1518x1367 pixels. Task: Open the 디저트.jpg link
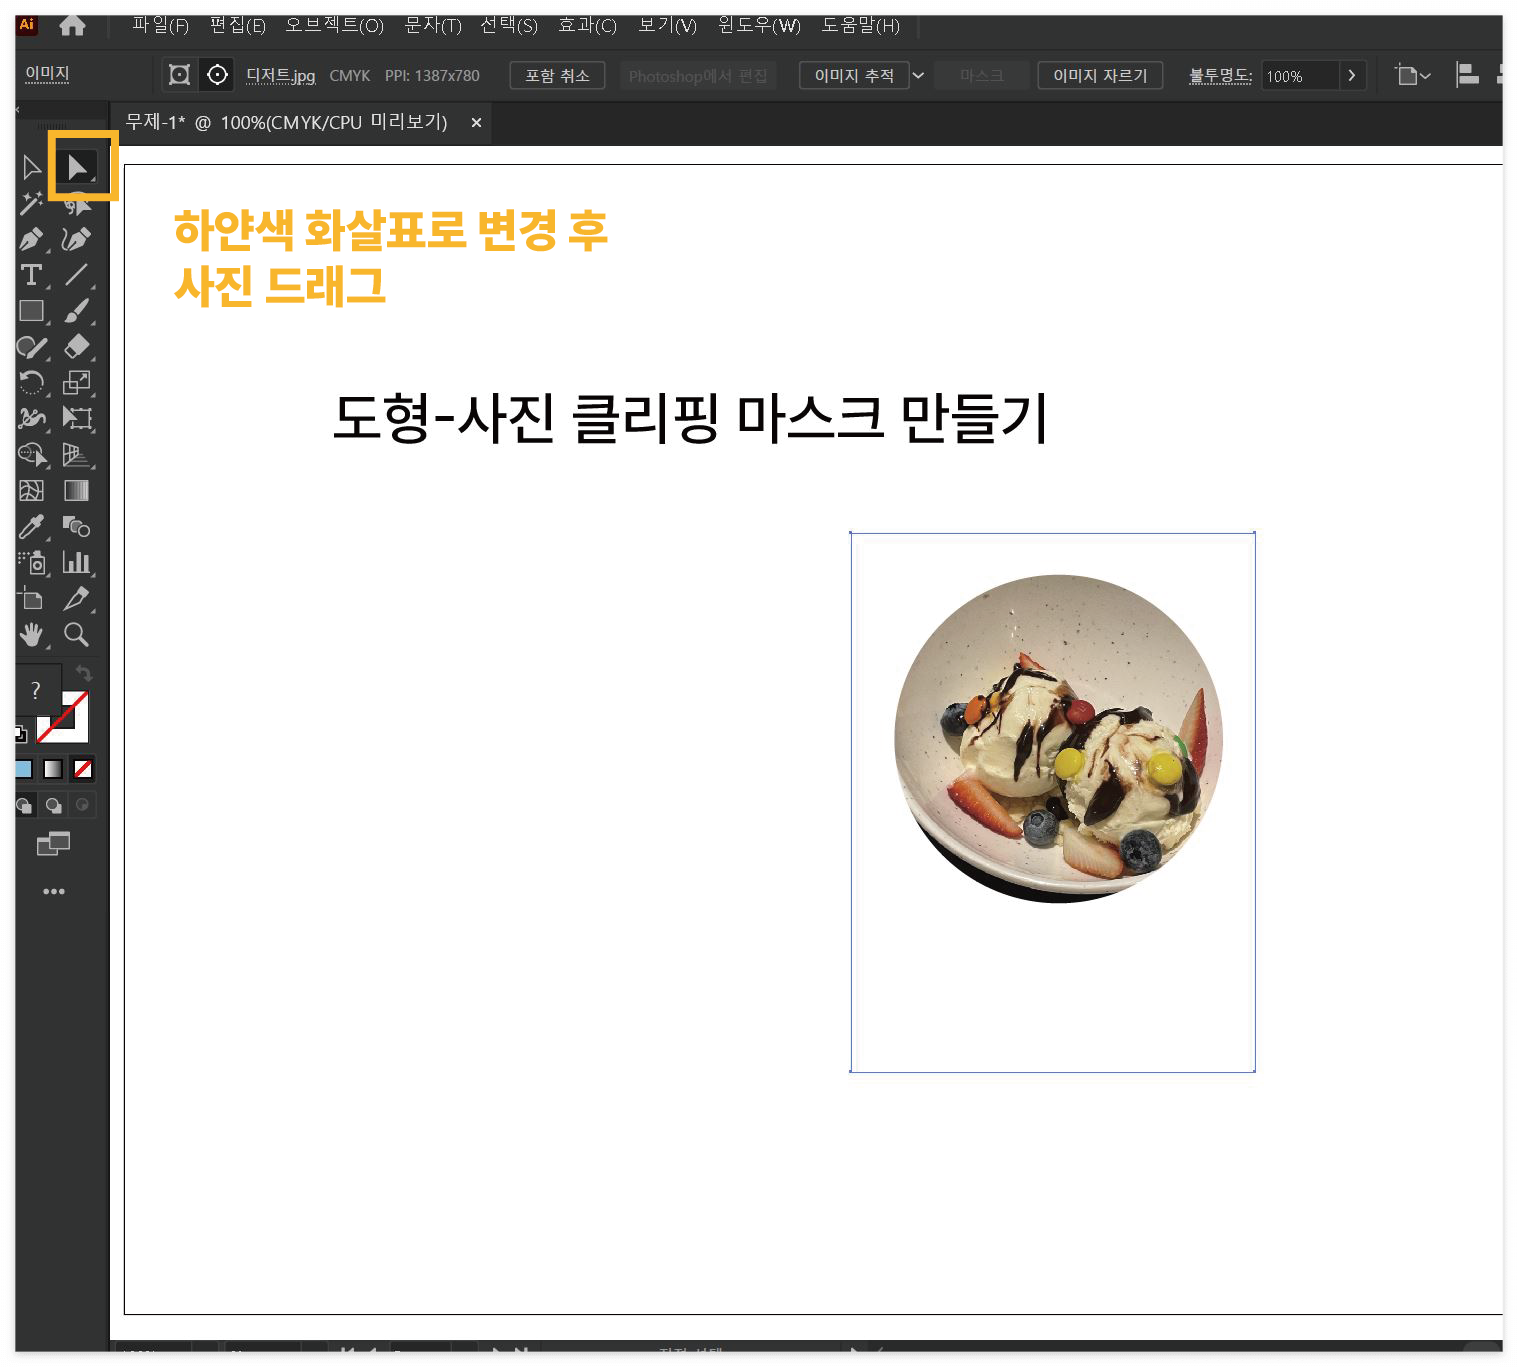280,76
